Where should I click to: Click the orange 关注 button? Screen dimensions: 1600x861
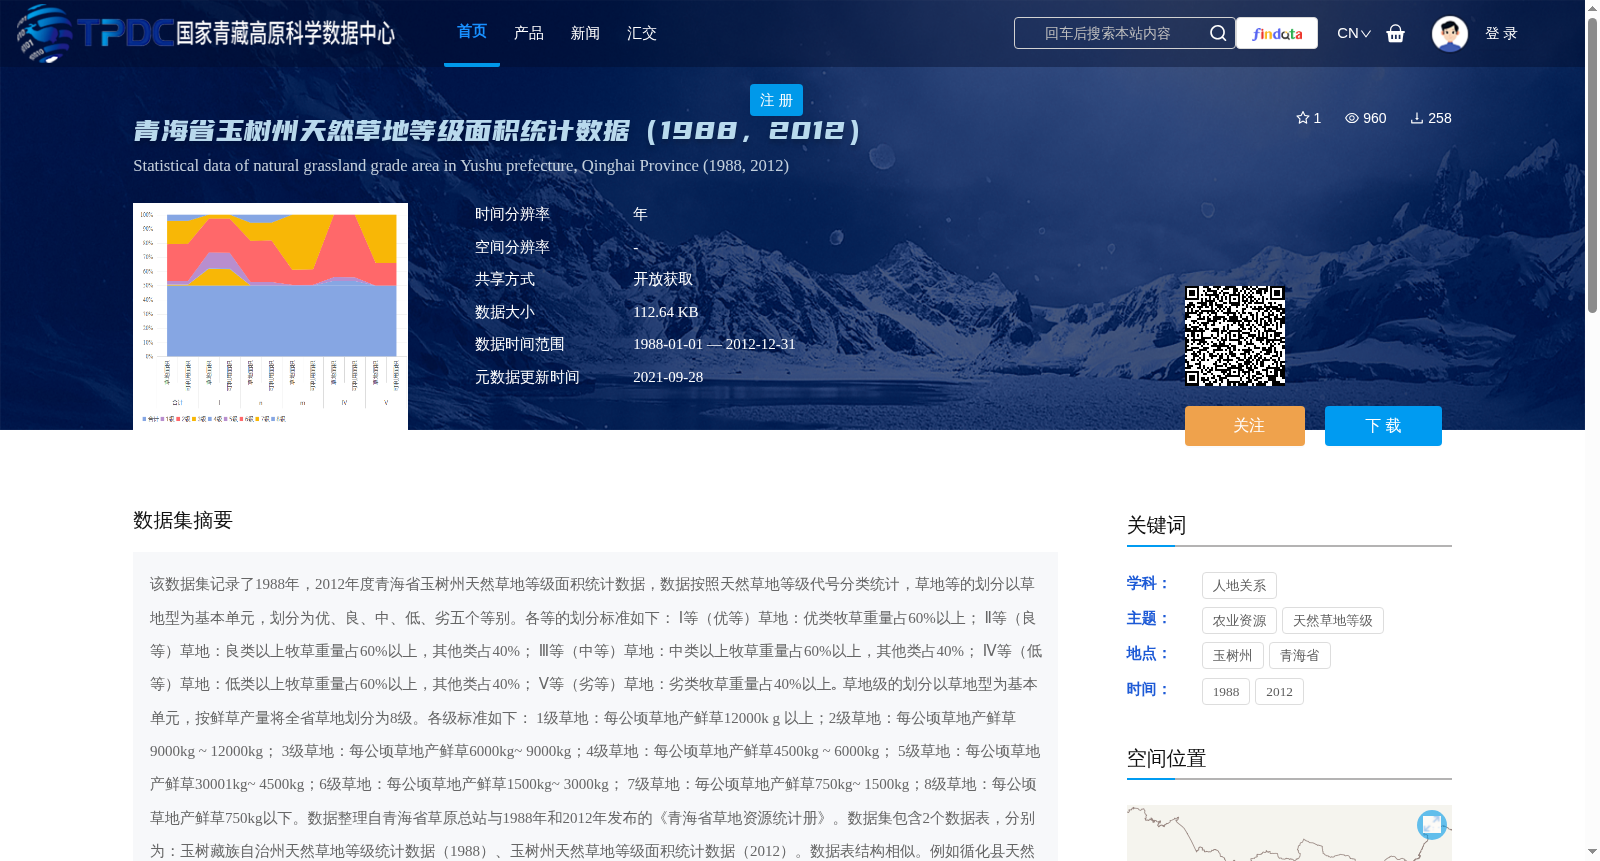1245,426
